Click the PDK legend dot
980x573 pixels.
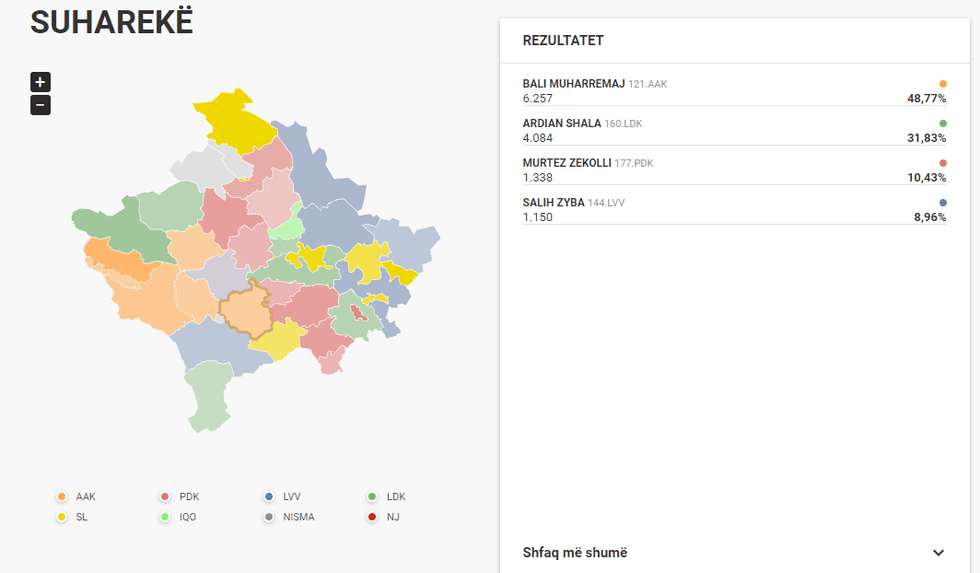pos(165,497)
